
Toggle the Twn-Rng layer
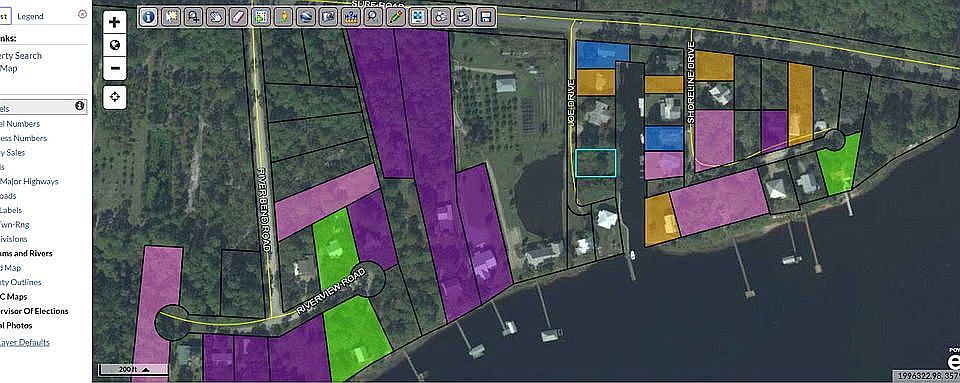click(15, 225)
